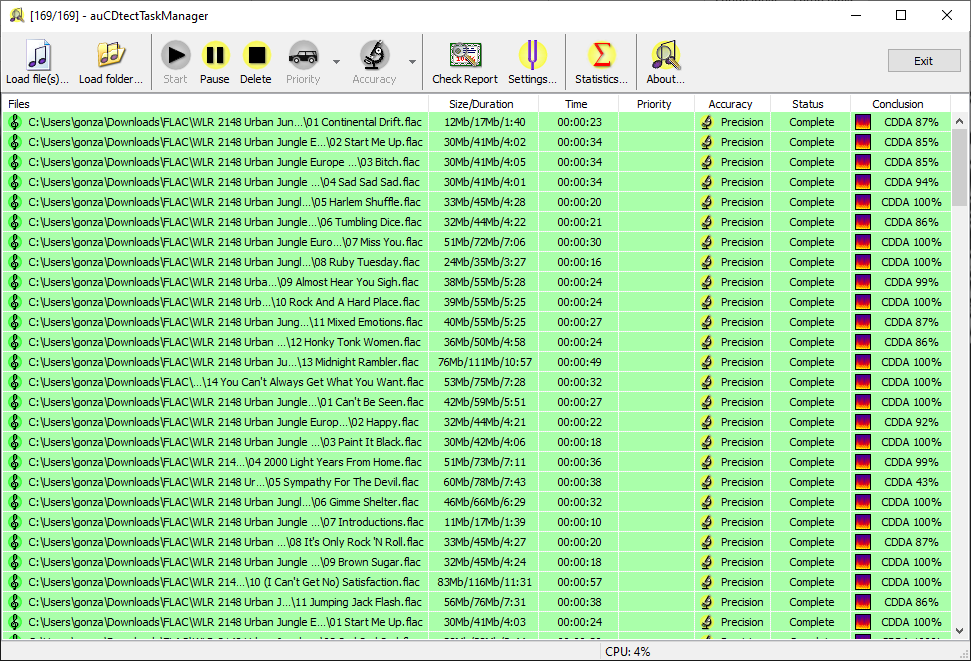Select It's Only Rock 'N Roll row
The height and width of the screenshot is (661, 971).
click(x=476, y=542)
